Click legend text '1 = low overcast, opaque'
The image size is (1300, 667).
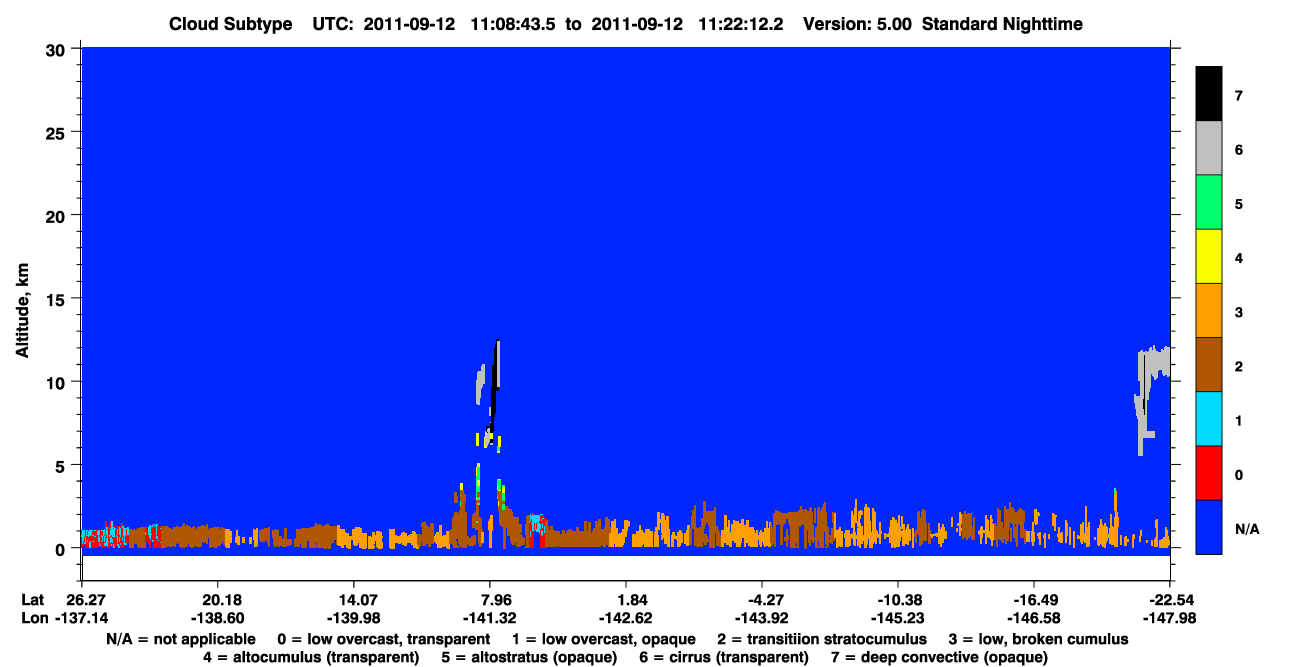[606, 639]
